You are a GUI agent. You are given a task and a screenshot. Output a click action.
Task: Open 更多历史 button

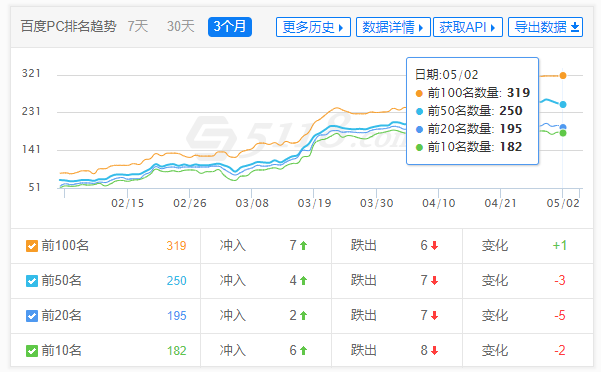313,27
